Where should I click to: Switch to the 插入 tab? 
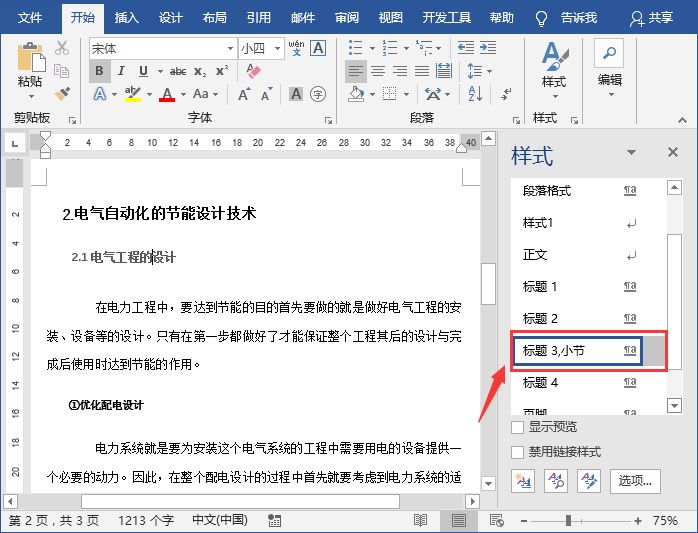click(x=126, y=18)
